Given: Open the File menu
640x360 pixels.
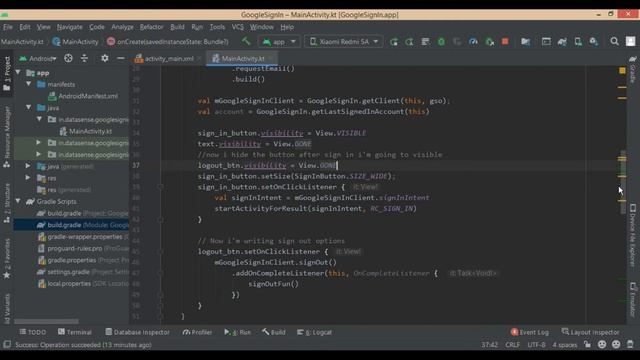Looking at the screenshot, I should click(8, 27).
